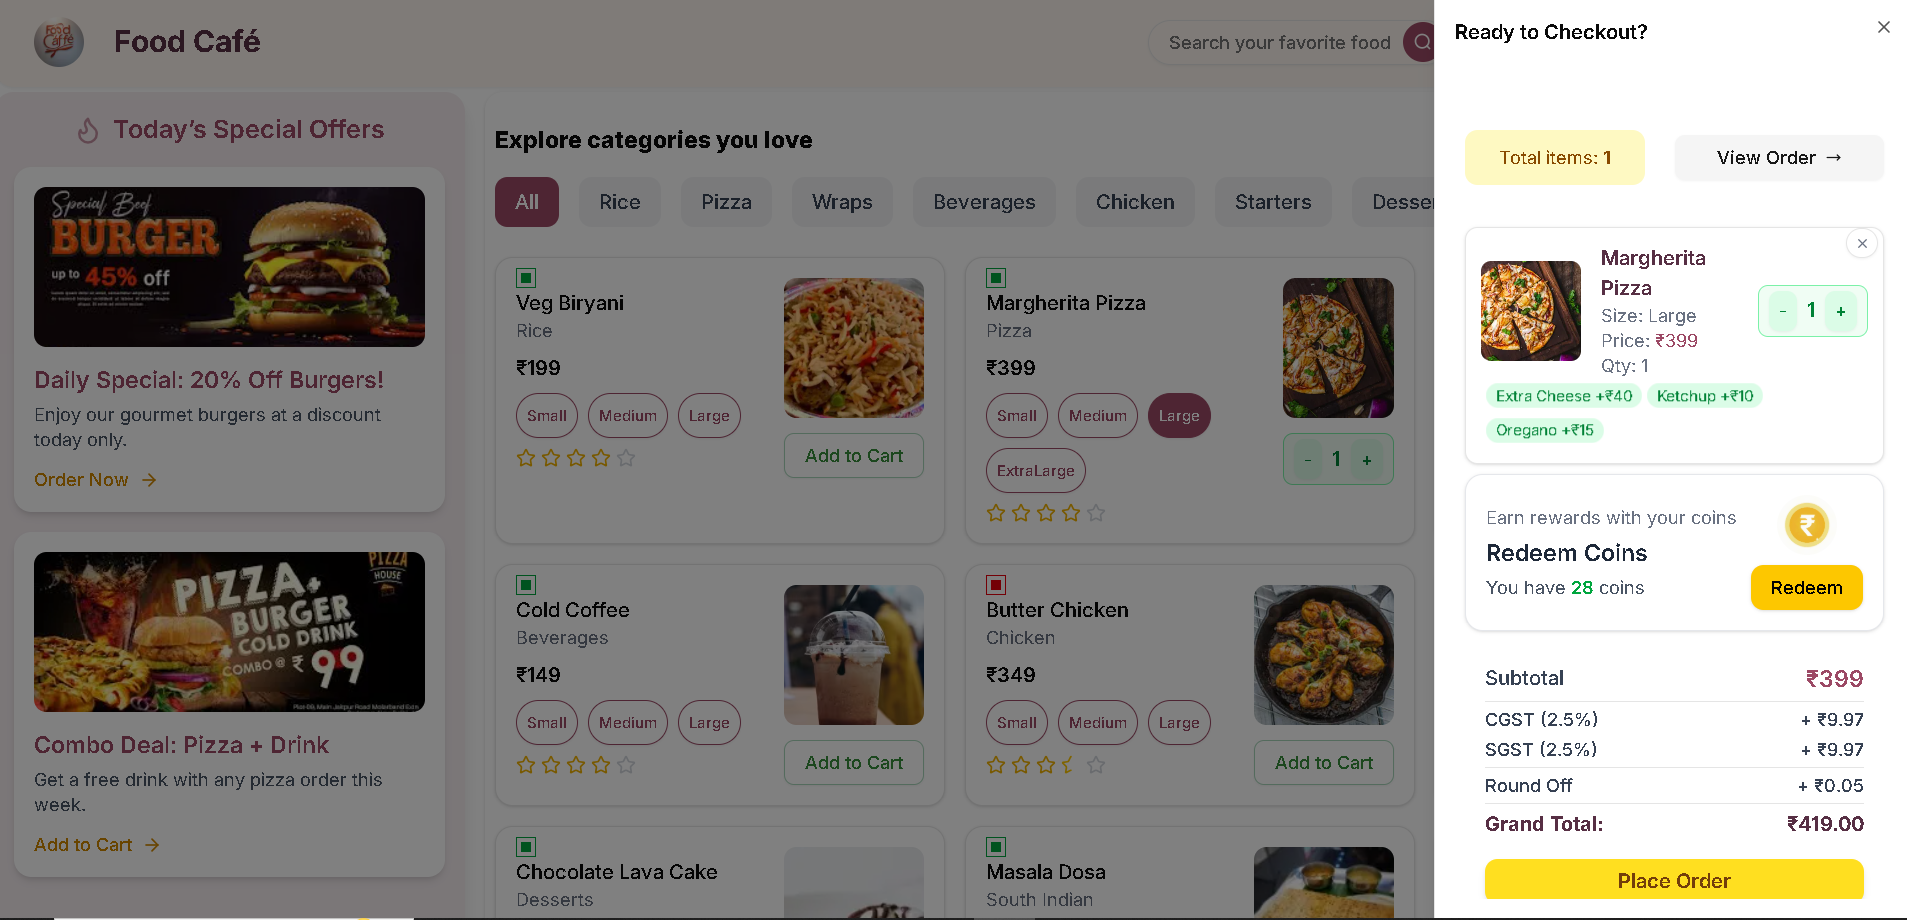
Task: Close the checkout panel with the X icon
Action: [x=1883, y=27]
